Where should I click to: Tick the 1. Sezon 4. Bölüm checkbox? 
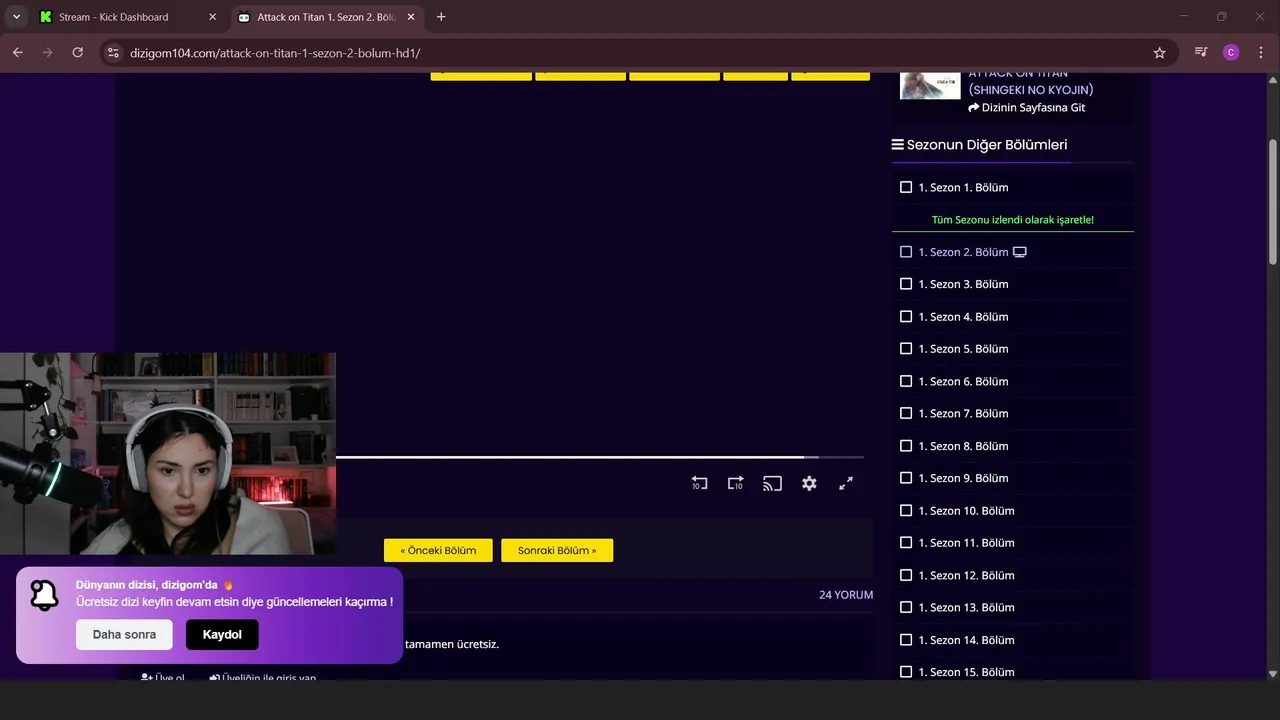(906, 316)
